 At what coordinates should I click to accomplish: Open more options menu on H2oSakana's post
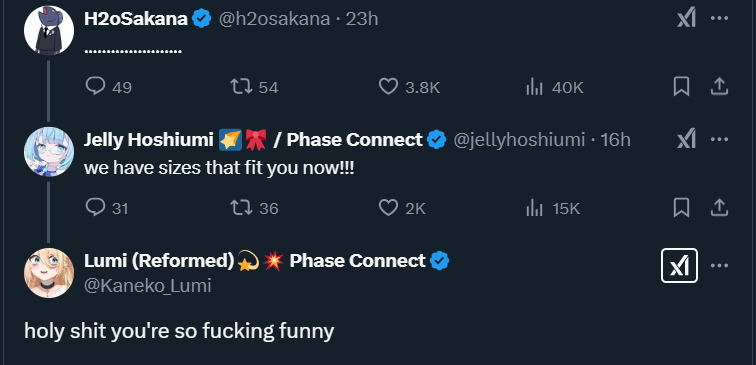[719, 18]
